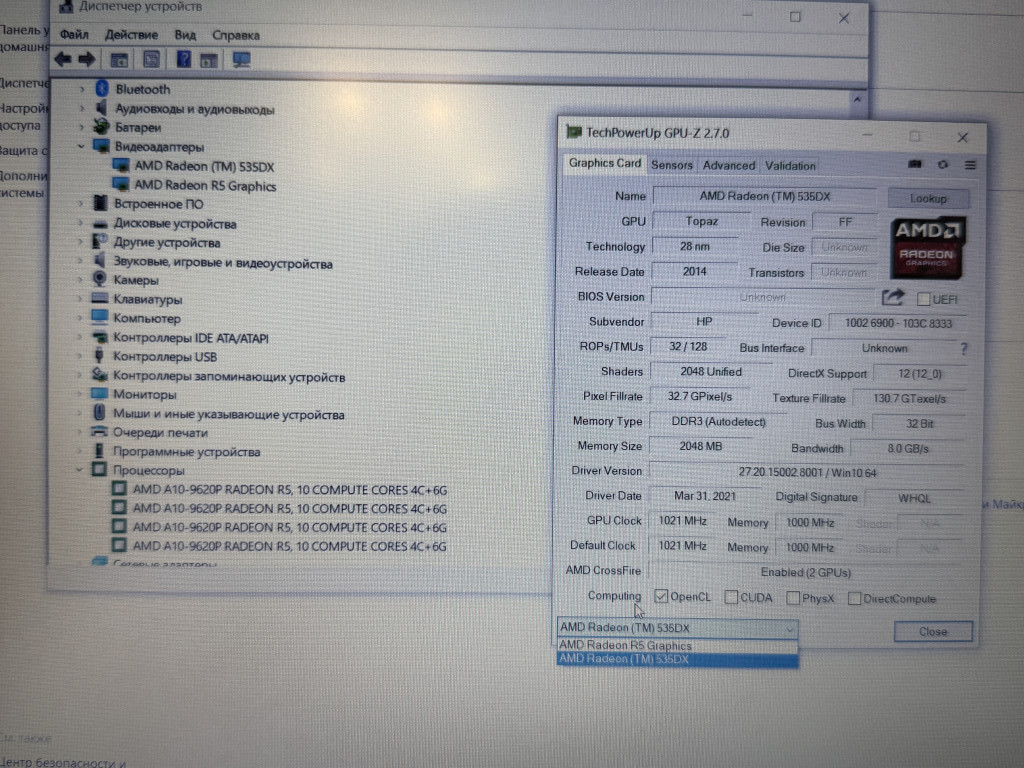The width and height of the screenshot is (1024, 768).
Task: Click the Очереди печати printer icon
Action: (x=99, y=432)
